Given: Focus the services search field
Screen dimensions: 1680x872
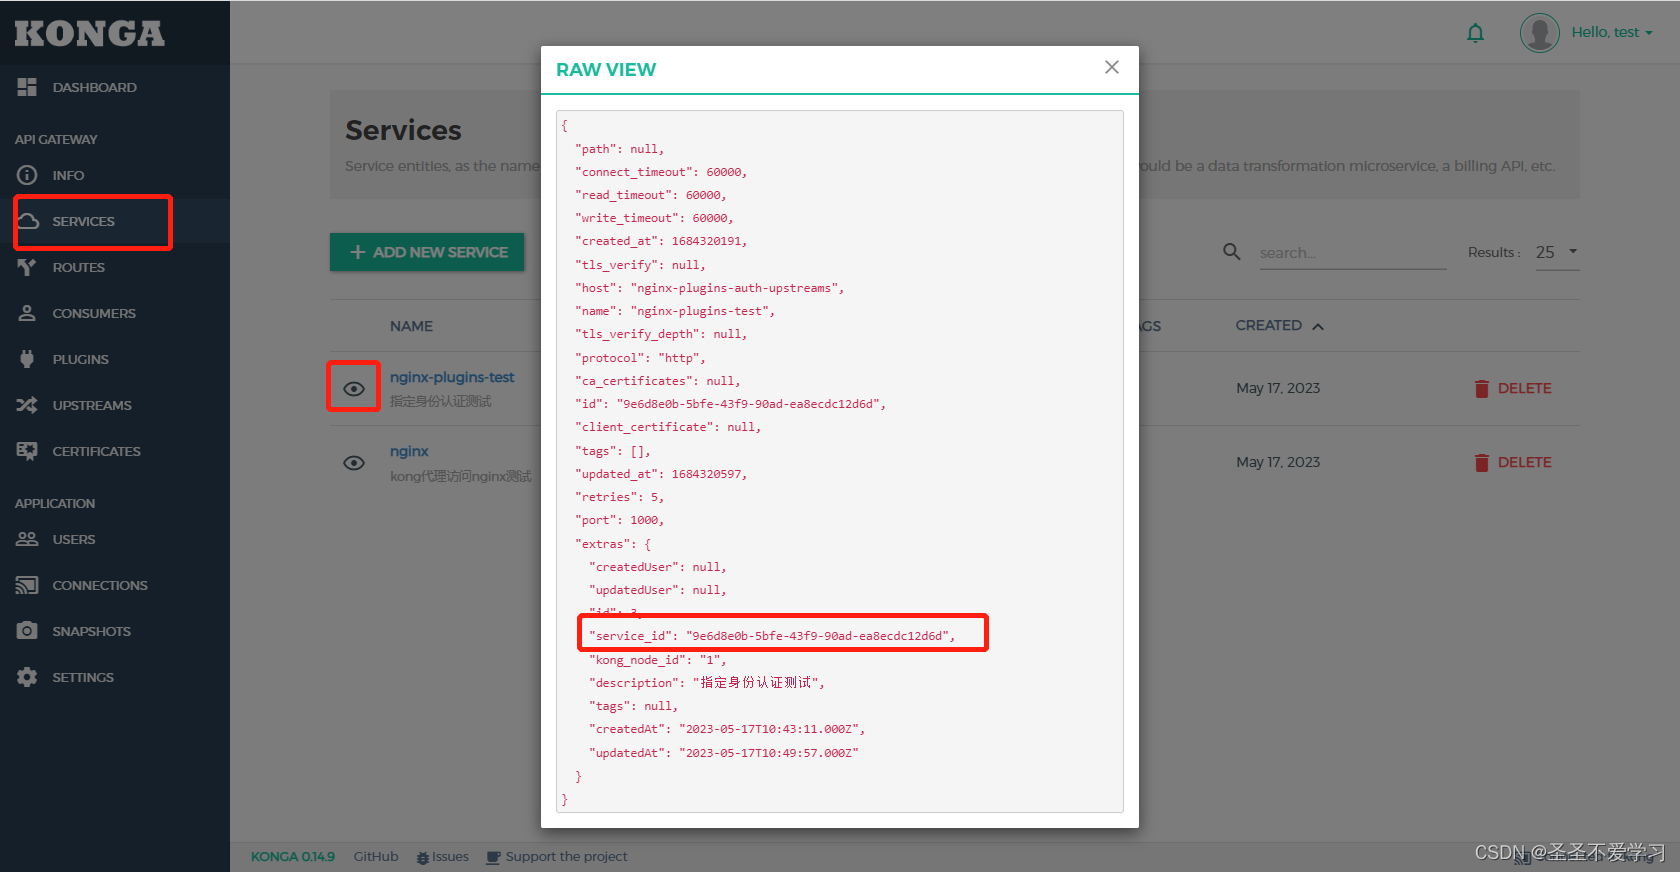Looking at the screenshot, I should [x=1352, y=253].
